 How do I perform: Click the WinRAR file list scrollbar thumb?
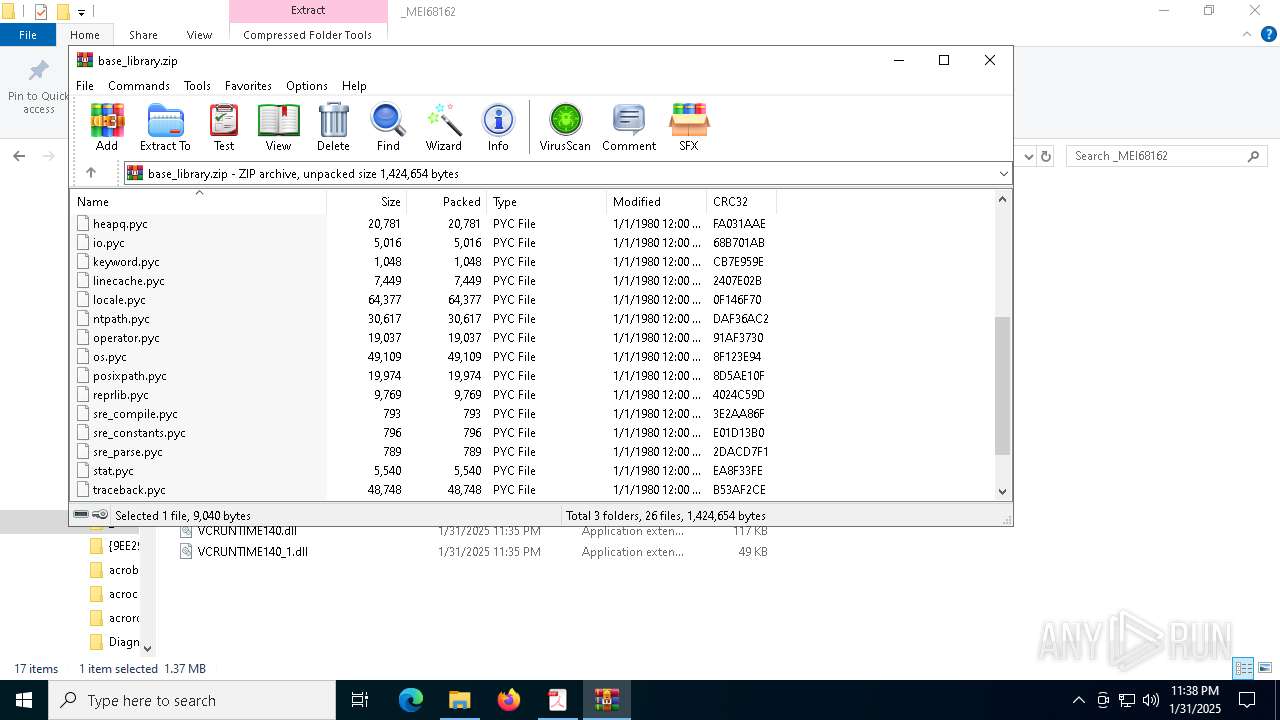[x=1003, y=385]
